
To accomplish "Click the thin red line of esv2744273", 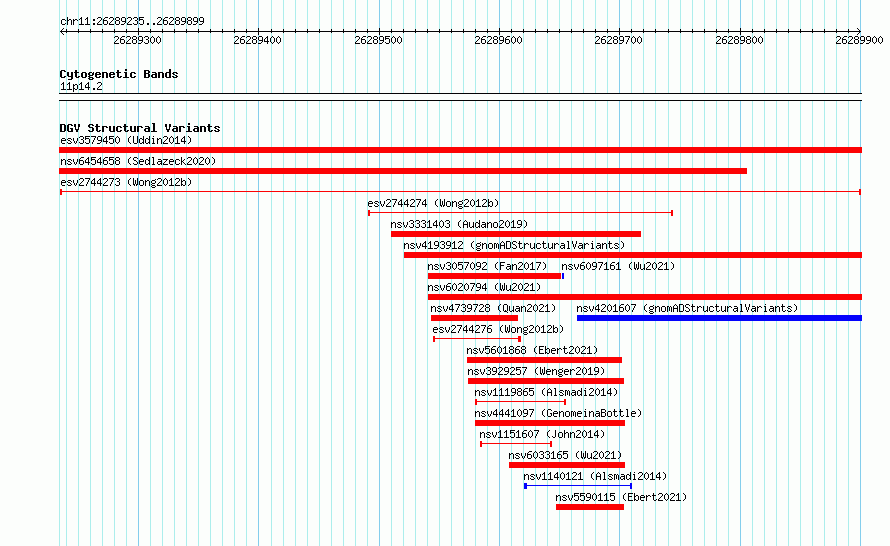I will coord(460,192).
